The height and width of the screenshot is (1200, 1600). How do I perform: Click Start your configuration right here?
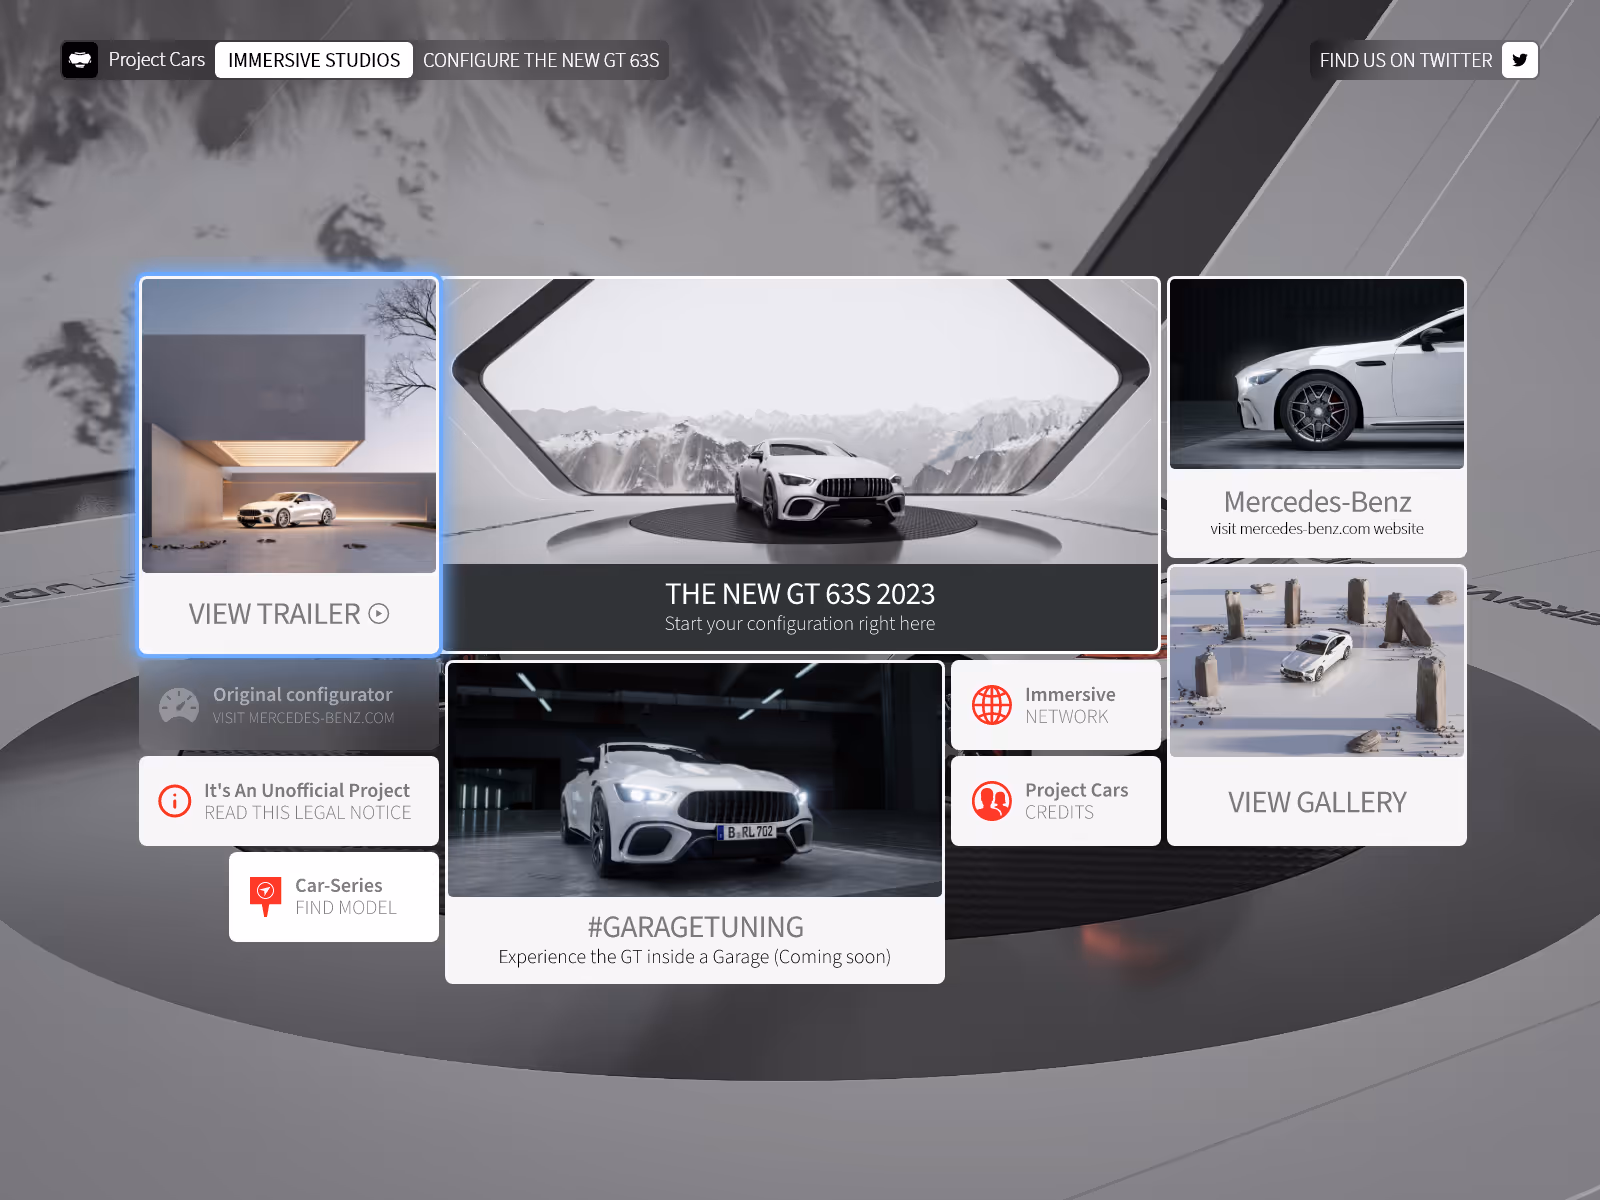800,624
